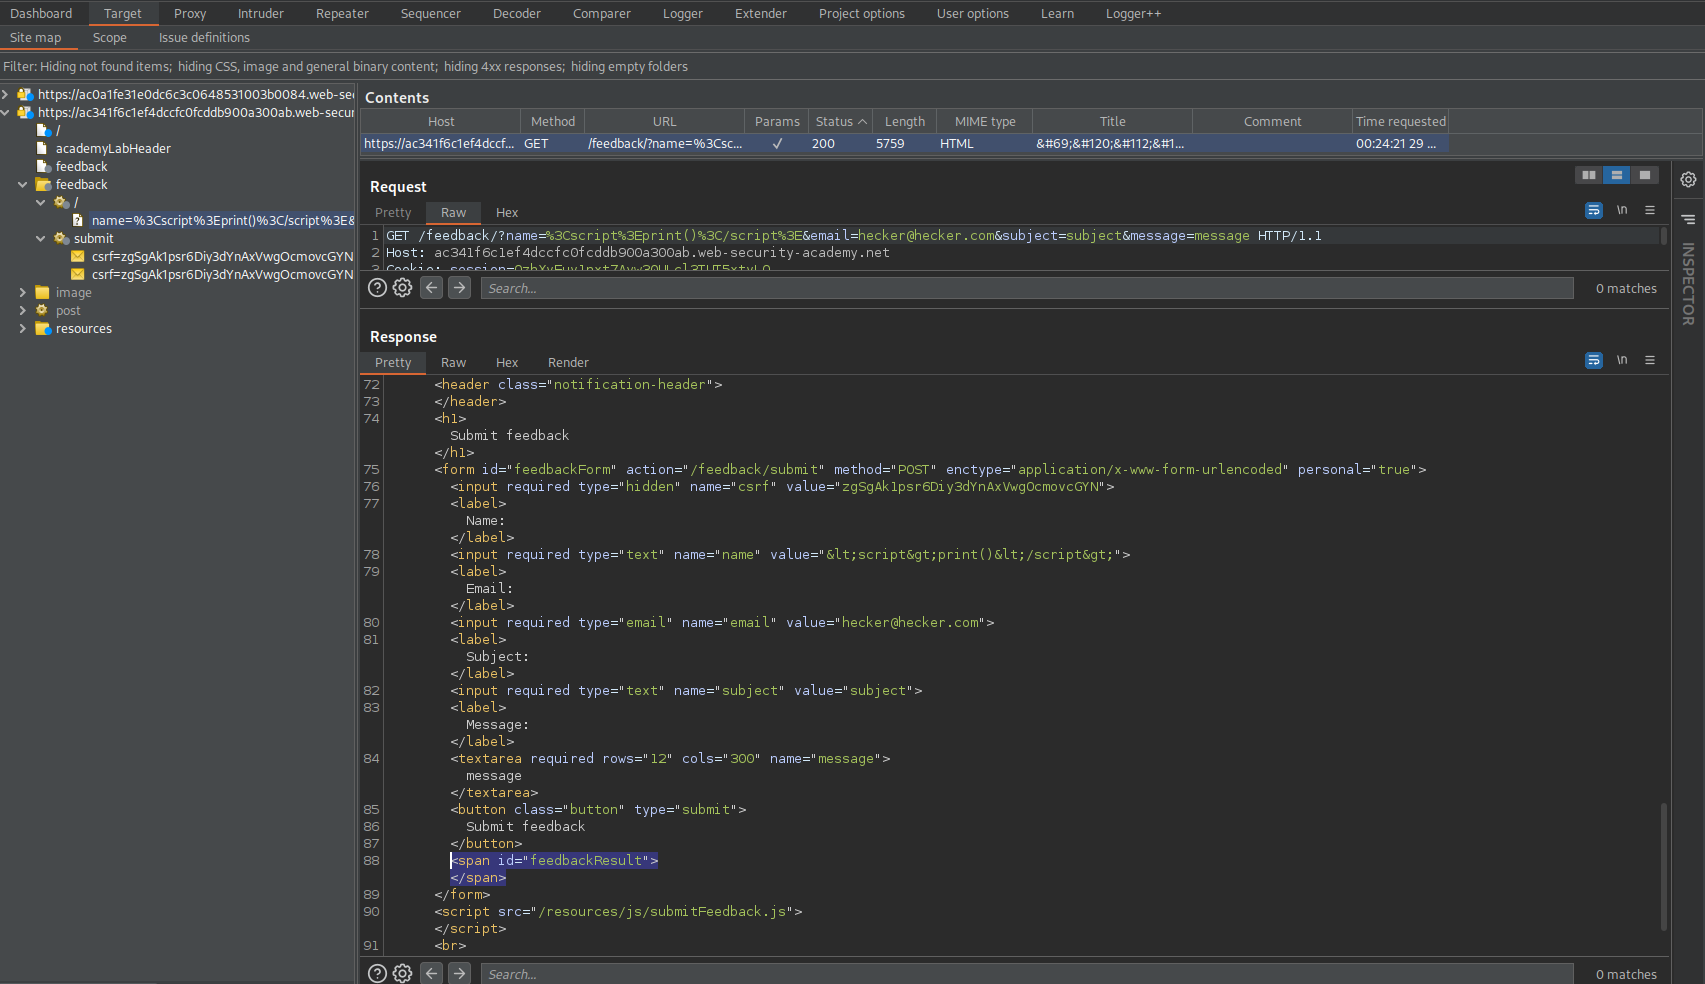Go to next match in Request search
The height and width of the screenshot is (984, 1705).
point(459,288)
